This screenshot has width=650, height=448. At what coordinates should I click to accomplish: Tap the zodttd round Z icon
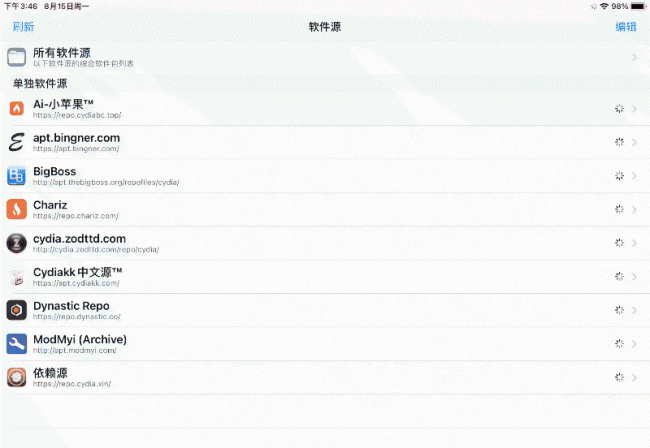pyautogui.click(x=17, y=243)
